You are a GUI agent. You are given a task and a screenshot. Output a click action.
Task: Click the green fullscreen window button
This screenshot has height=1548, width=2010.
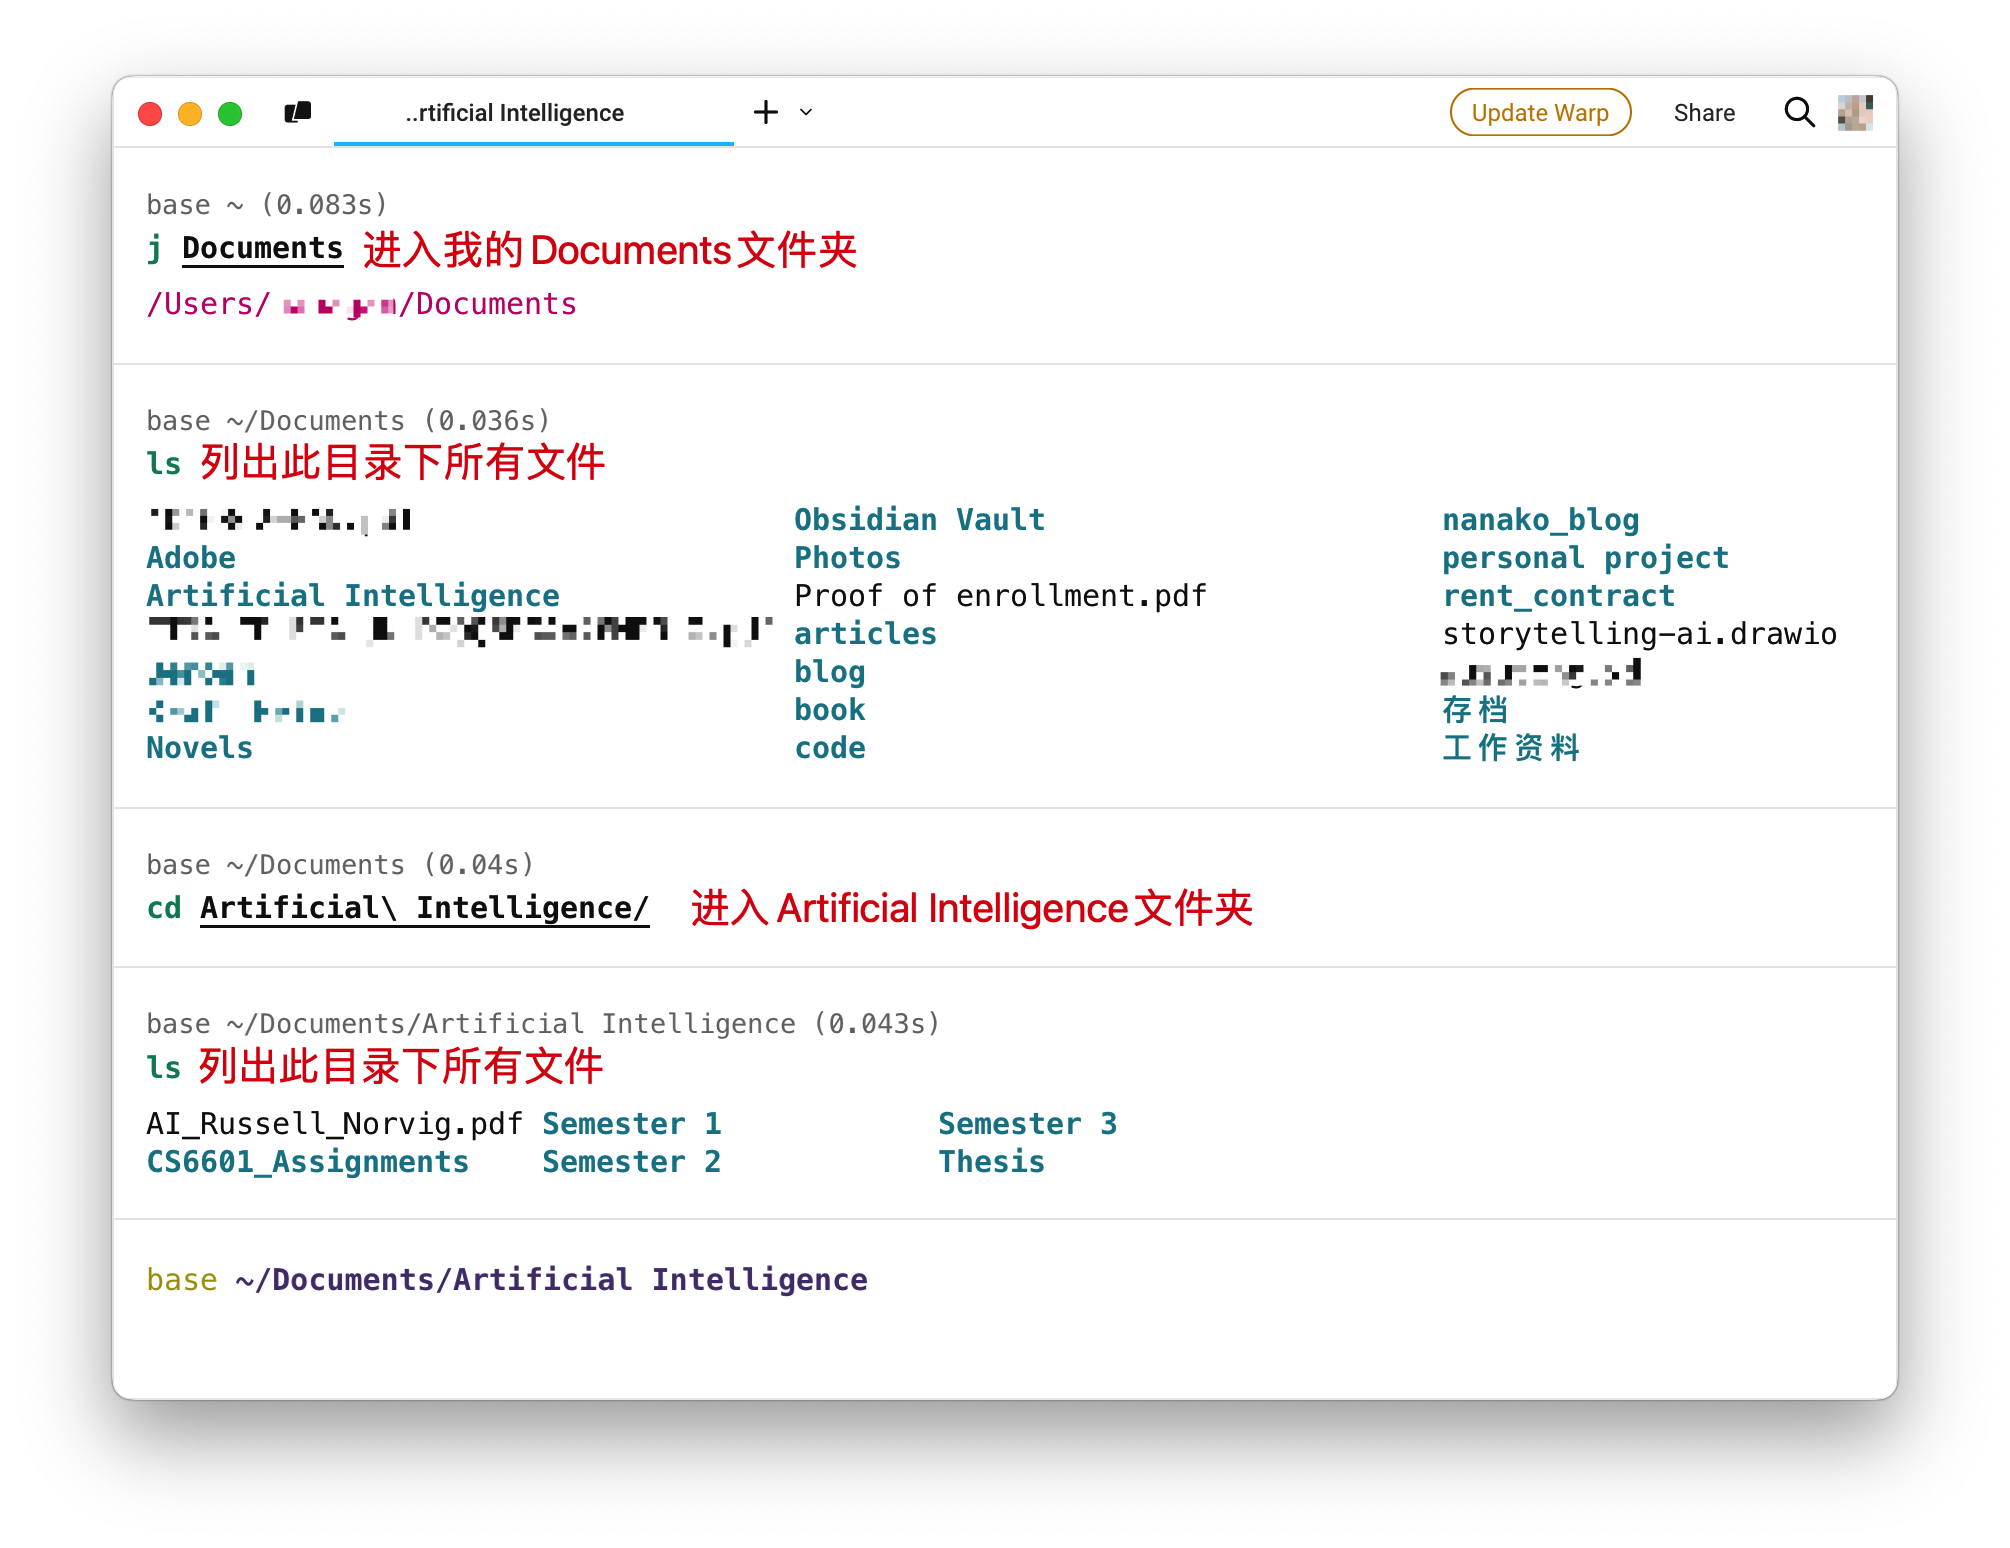230,113
